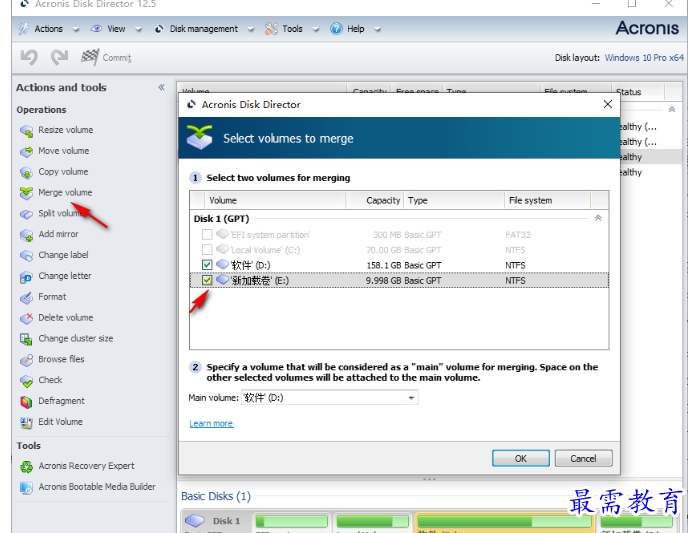Click the Browse files icon

coord(26,360)
